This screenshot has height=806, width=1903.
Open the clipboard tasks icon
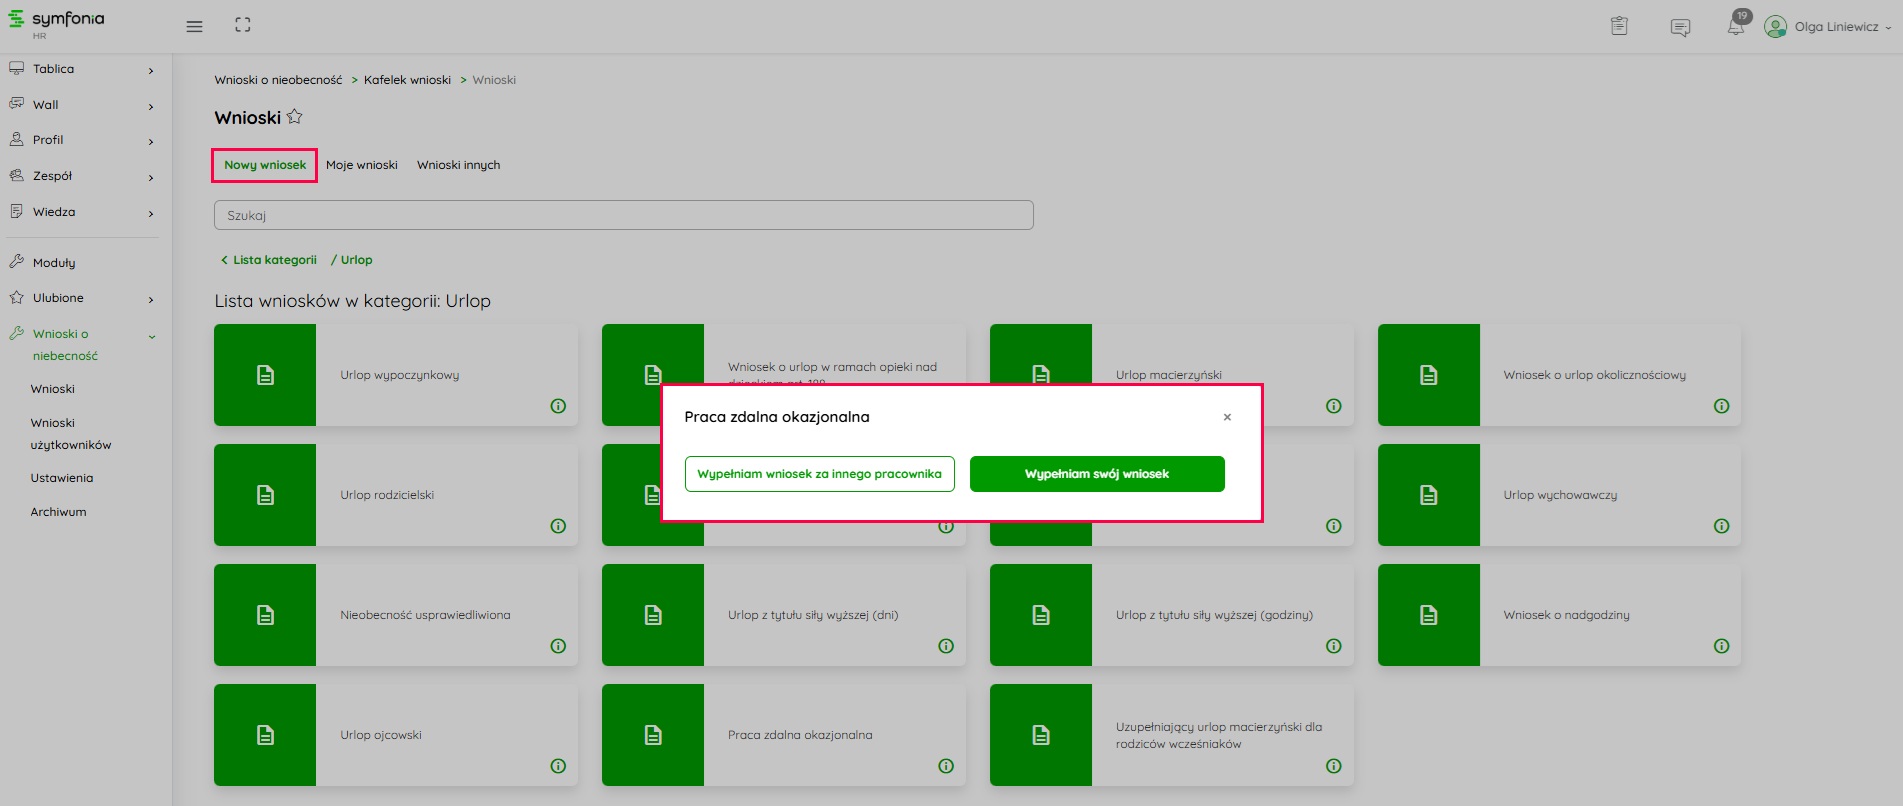(1619, 27)
